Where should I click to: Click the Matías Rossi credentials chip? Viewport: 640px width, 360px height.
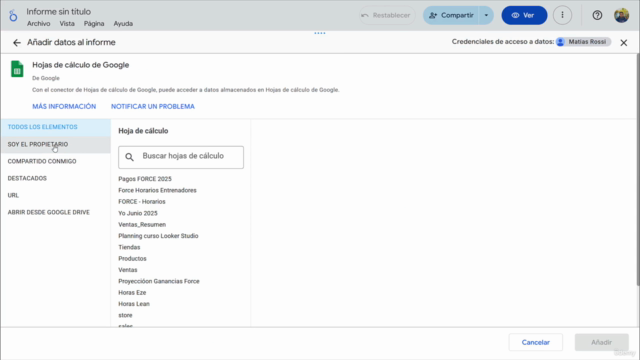pos(583,42)
